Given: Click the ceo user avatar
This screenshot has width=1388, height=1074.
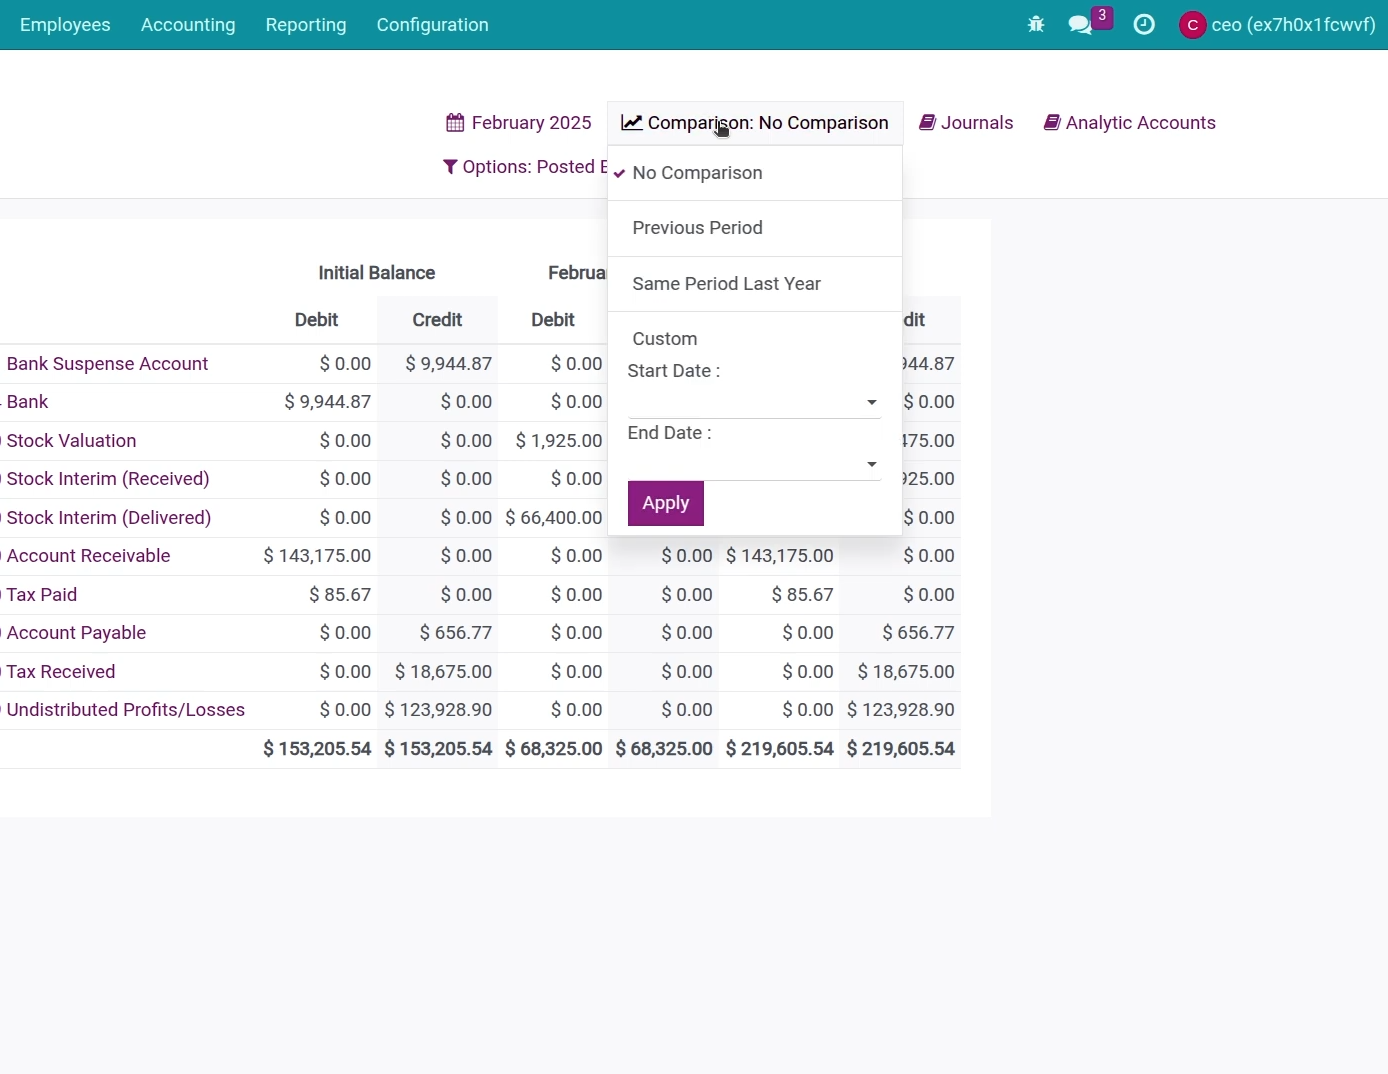Looking at the screenshot, I should tap(1193, 25).
